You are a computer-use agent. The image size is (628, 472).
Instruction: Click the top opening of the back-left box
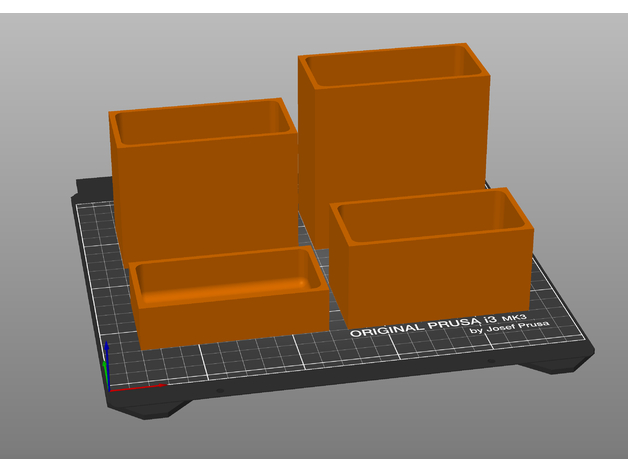pos(200,120)
